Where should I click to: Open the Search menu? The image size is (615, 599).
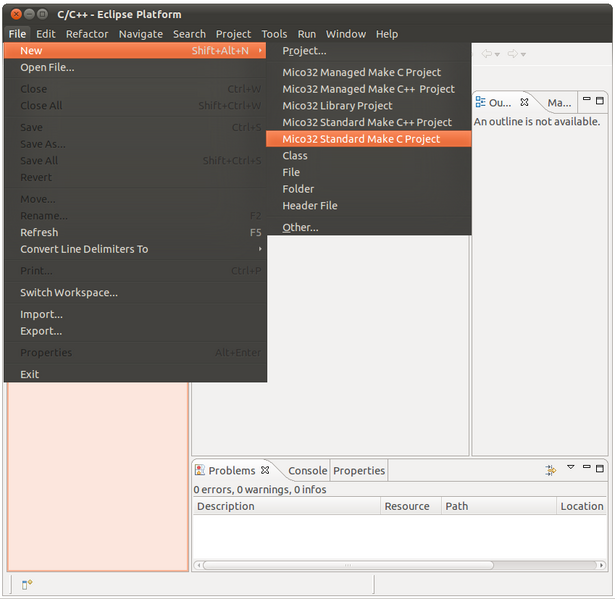click(x=189, y=34)
